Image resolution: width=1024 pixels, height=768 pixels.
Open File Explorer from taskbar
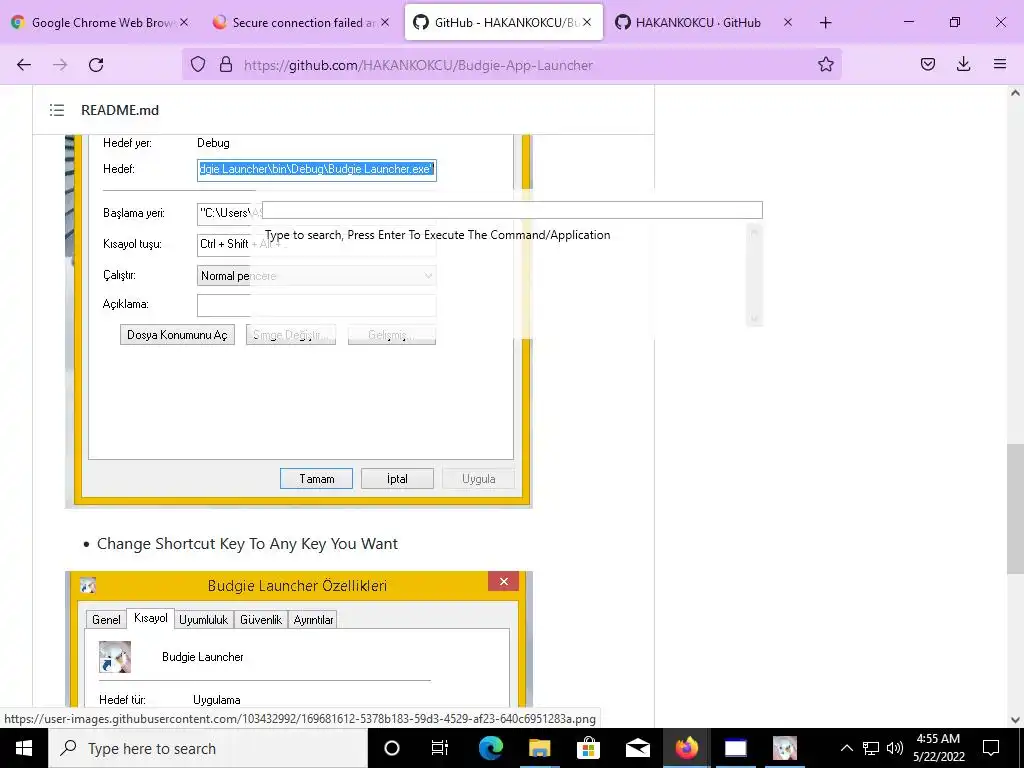539,748
